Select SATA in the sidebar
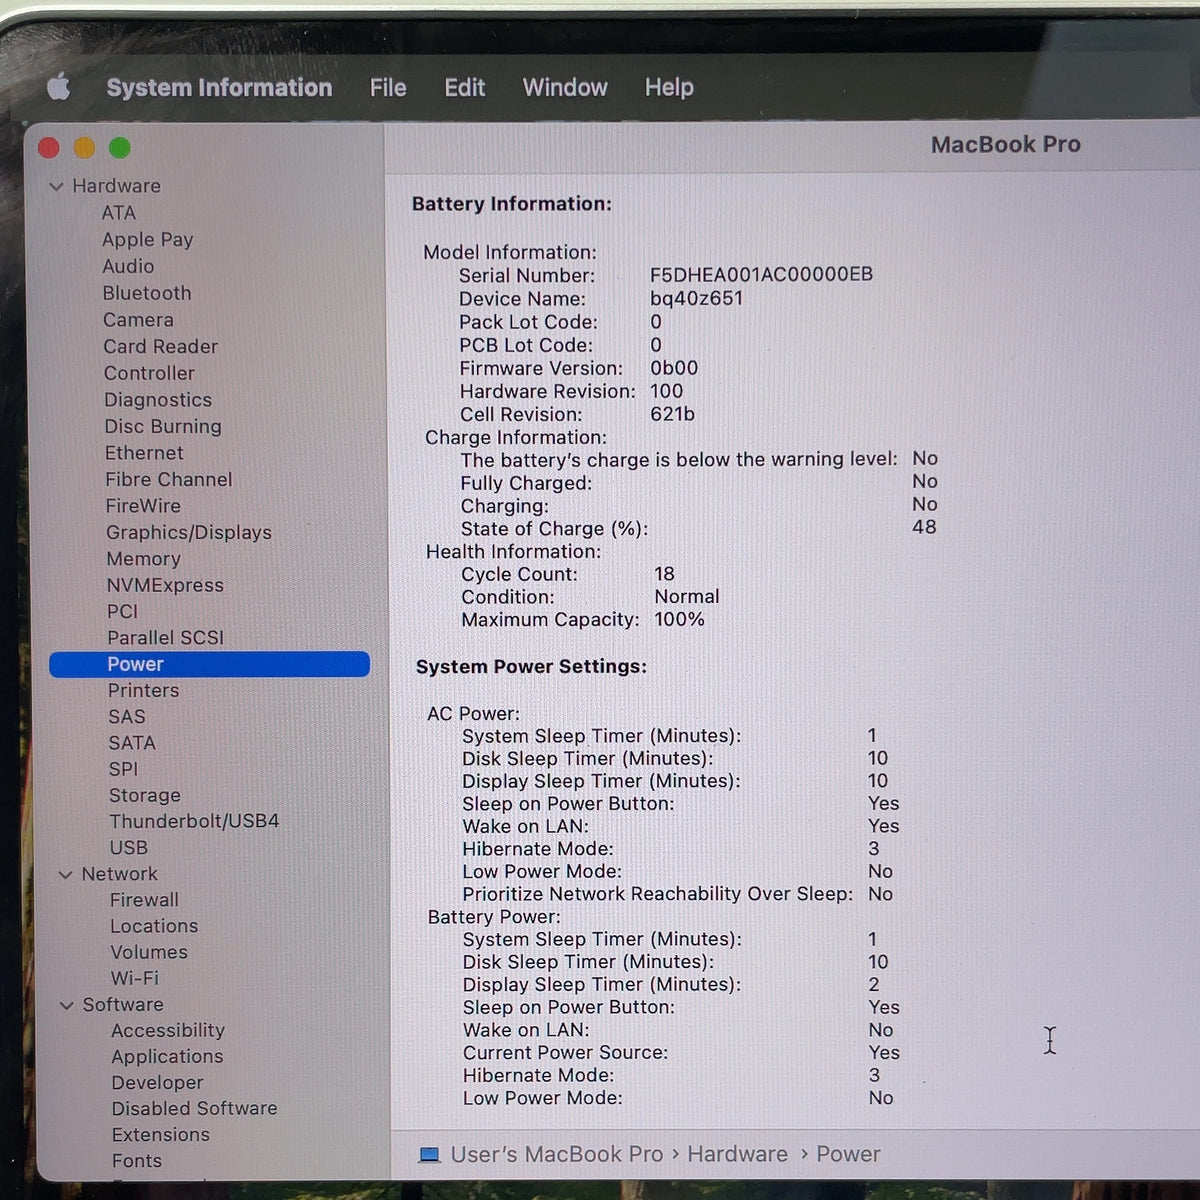 pyautogui.click(x=132, y=743)
